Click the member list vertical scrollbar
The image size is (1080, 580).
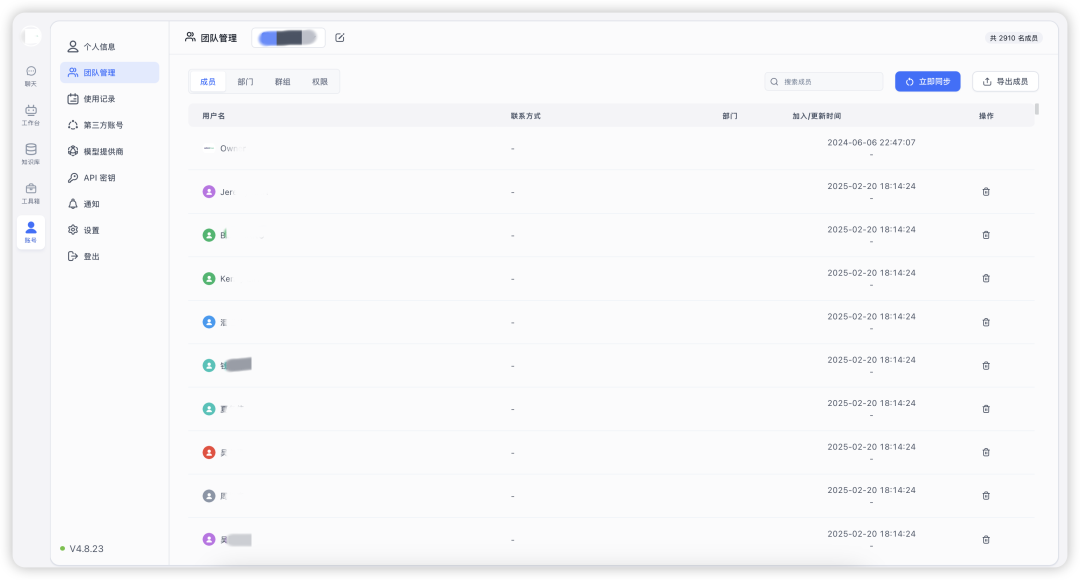point(1037,109)
